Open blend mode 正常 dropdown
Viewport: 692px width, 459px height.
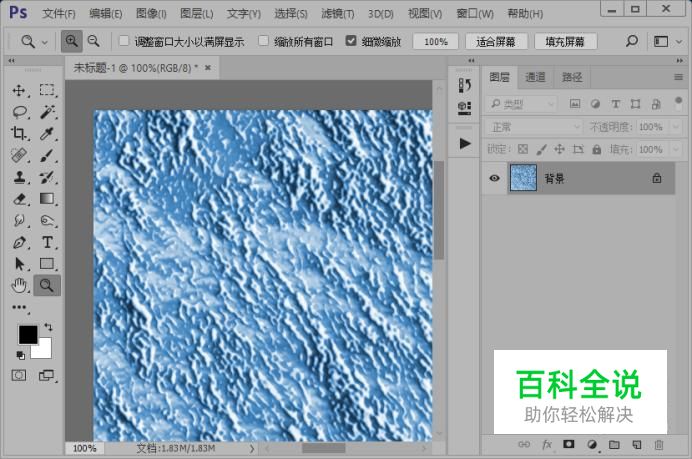(534, 127)
